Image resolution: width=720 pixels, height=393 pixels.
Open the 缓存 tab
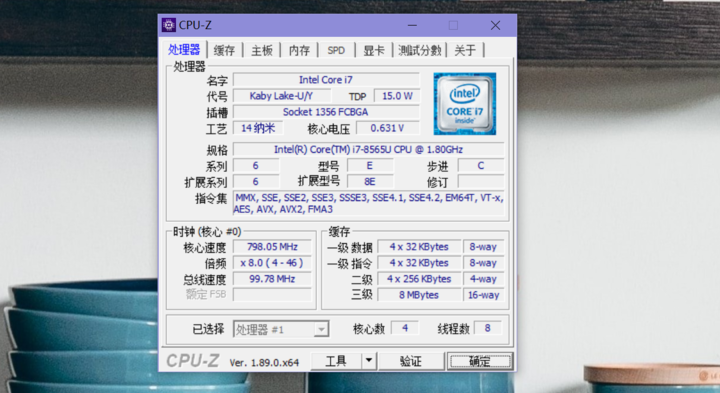[225, 50]
